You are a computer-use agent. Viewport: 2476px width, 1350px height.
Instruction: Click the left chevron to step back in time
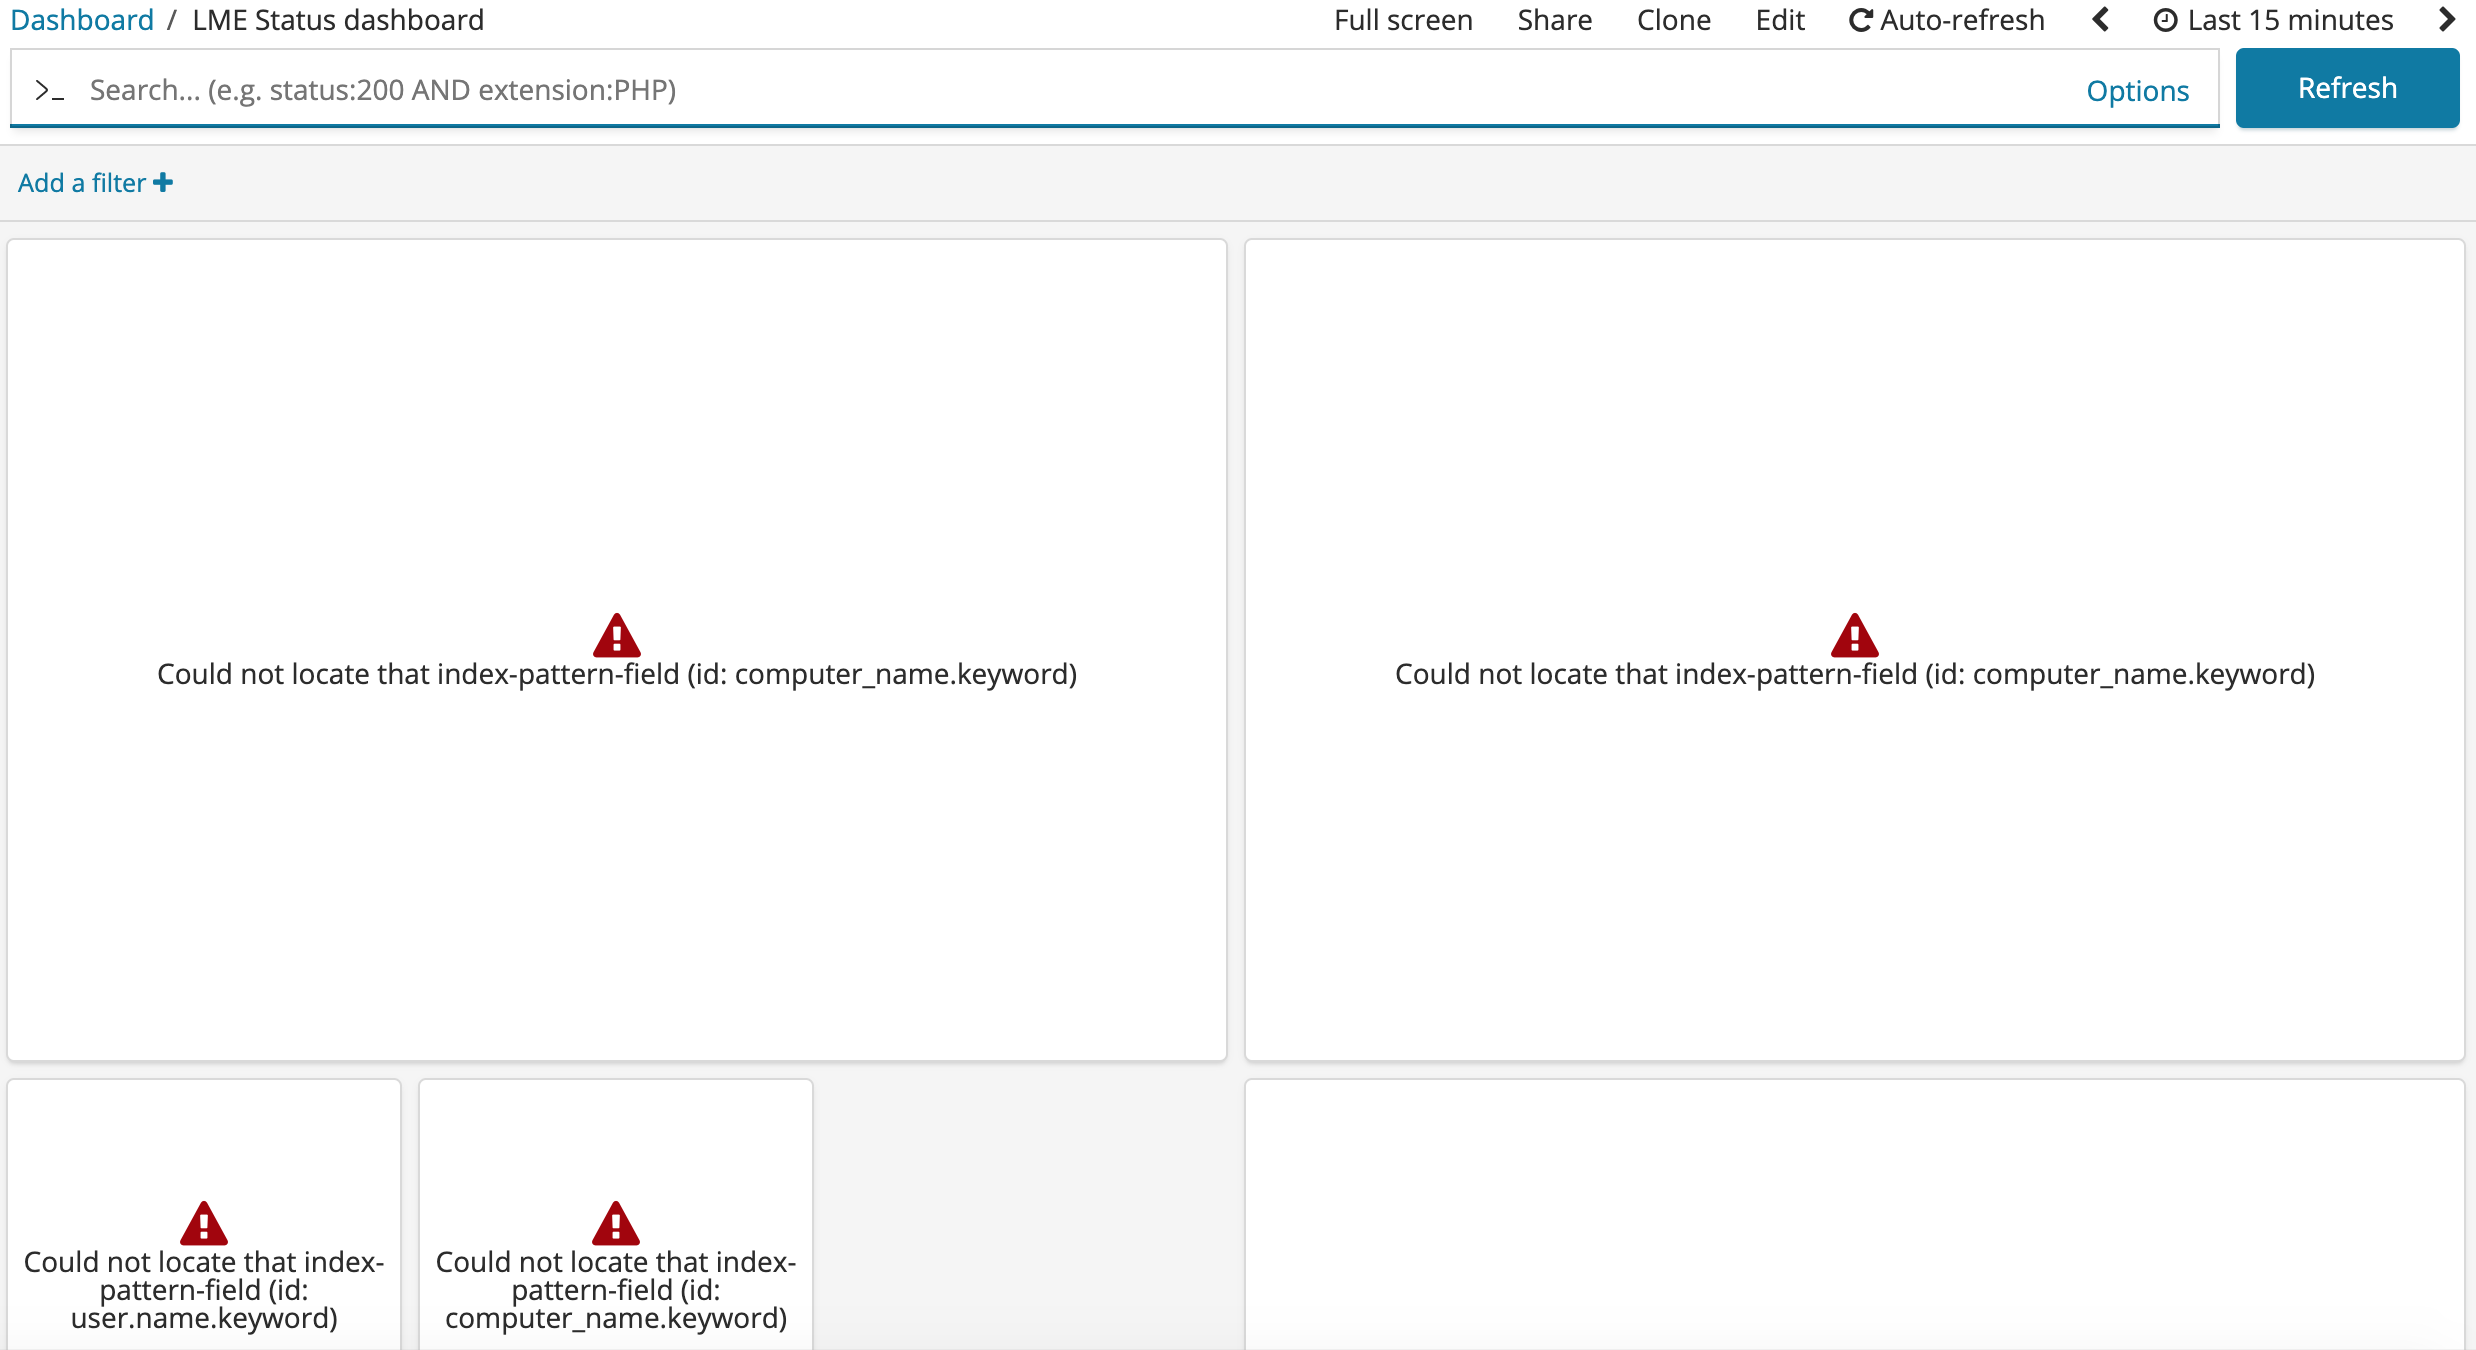click(x=2100, y=19)
